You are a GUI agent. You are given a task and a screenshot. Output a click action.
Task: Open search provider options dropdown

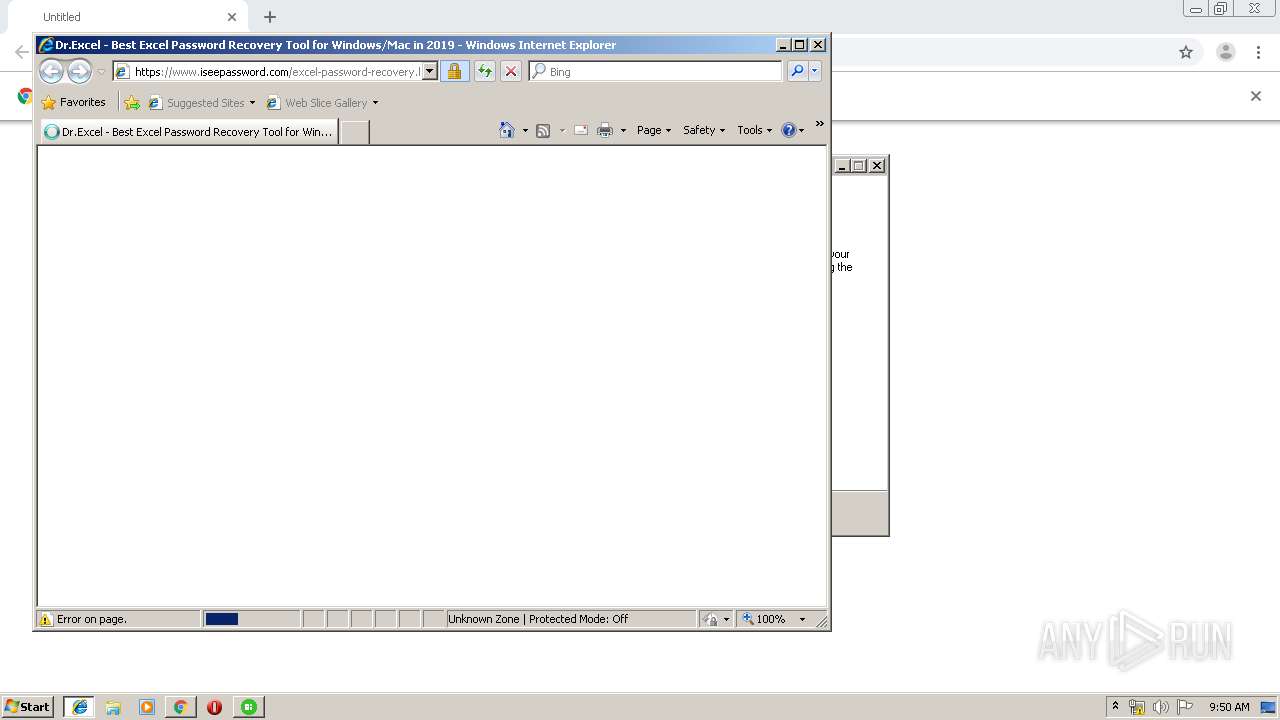click(815, 71)
